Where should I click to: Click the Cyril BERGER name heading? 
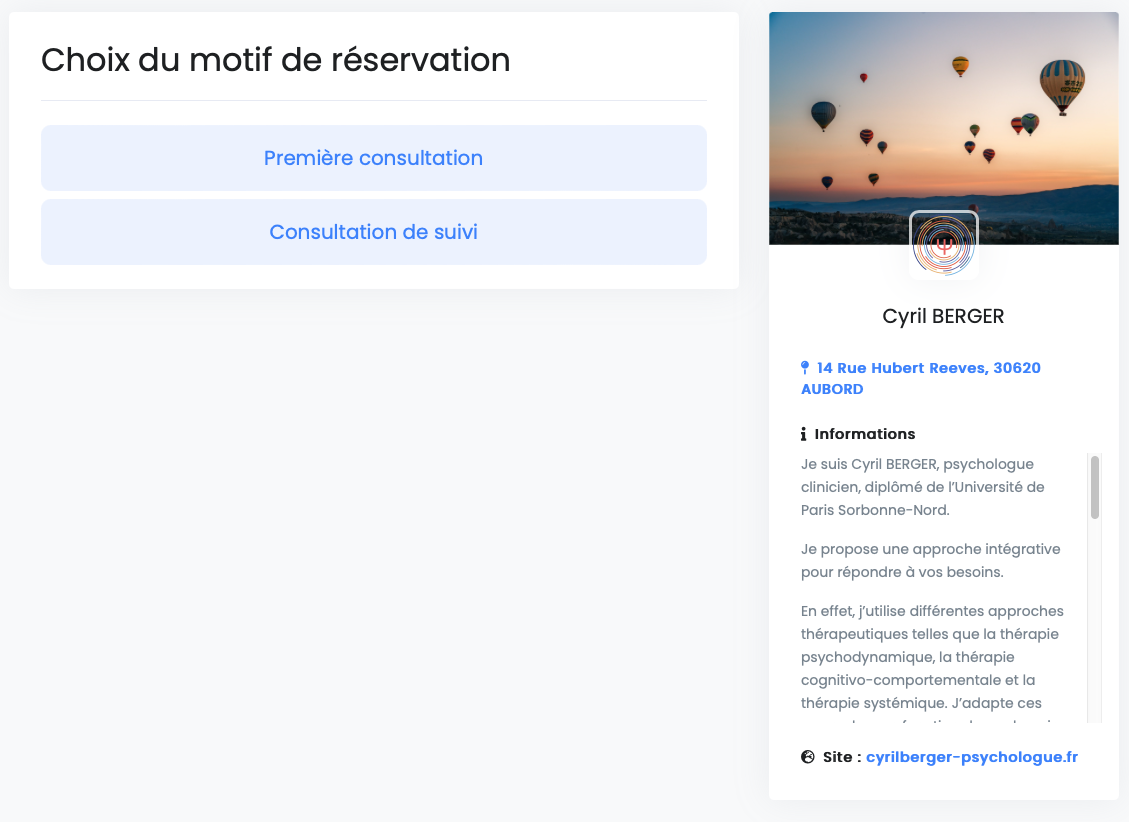click(x=943, y=316)
